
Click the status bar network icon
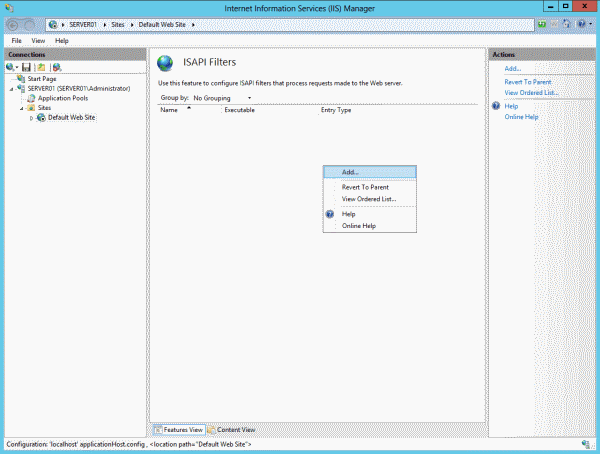click(x=585, y=444)
